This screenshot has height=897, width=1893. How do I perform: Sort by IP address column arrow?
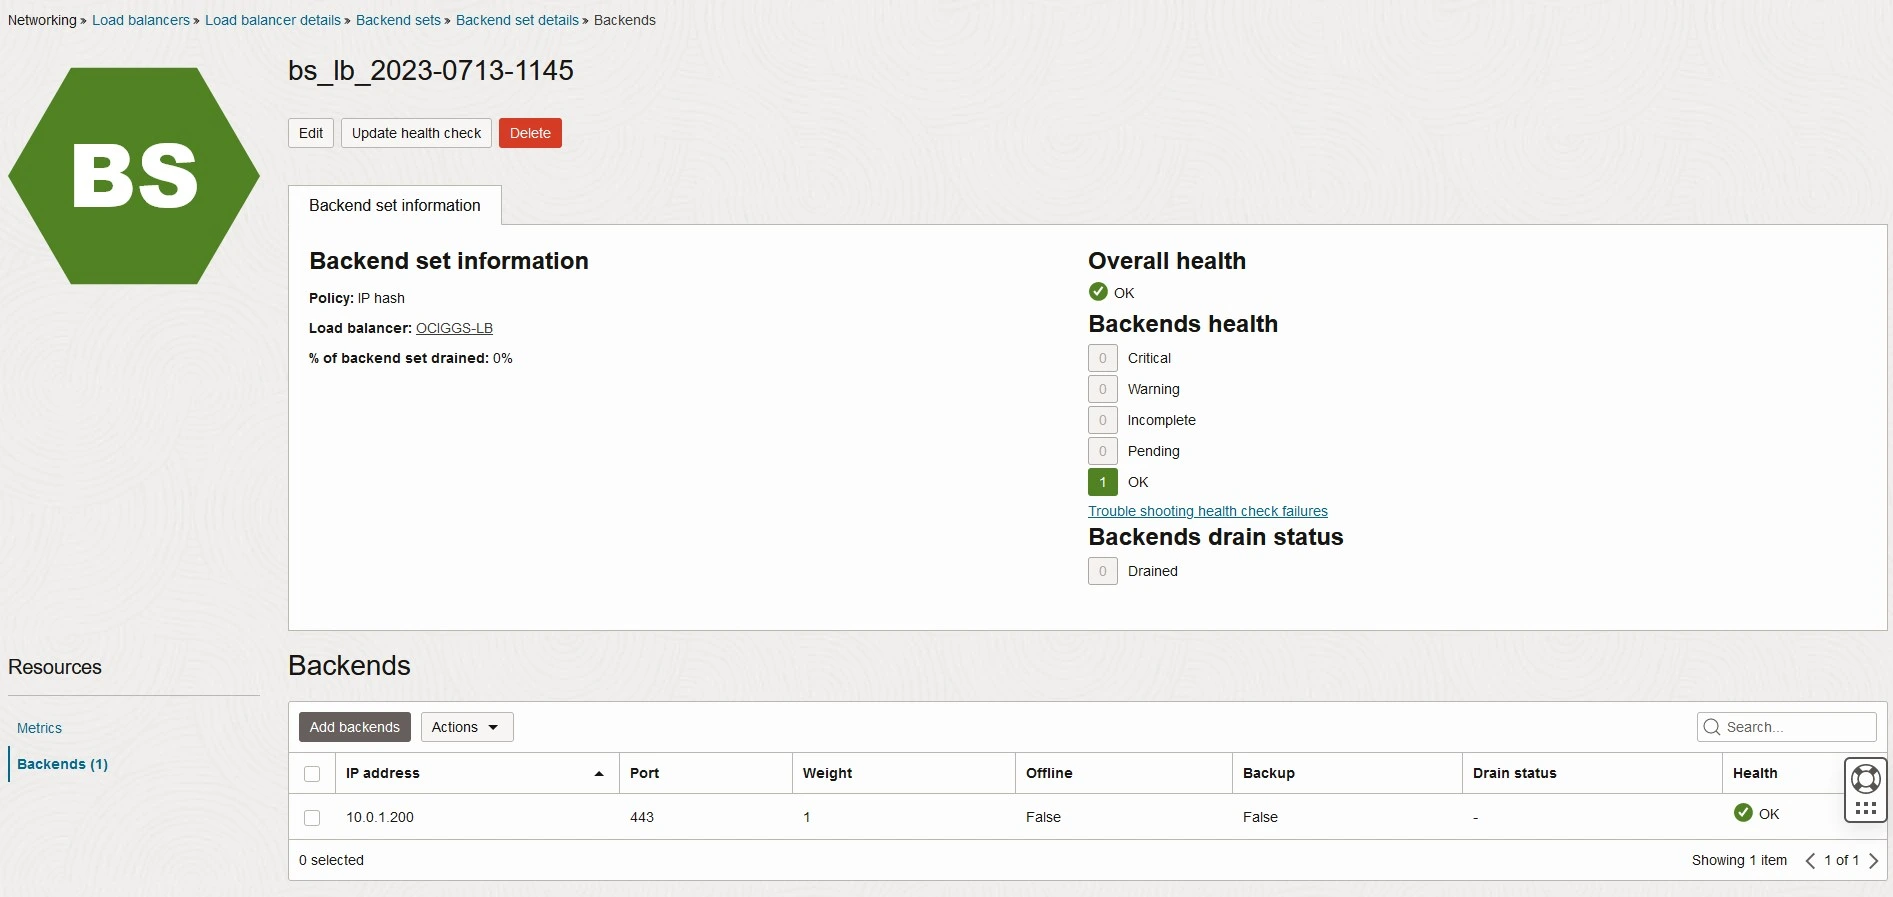(599, 774)
